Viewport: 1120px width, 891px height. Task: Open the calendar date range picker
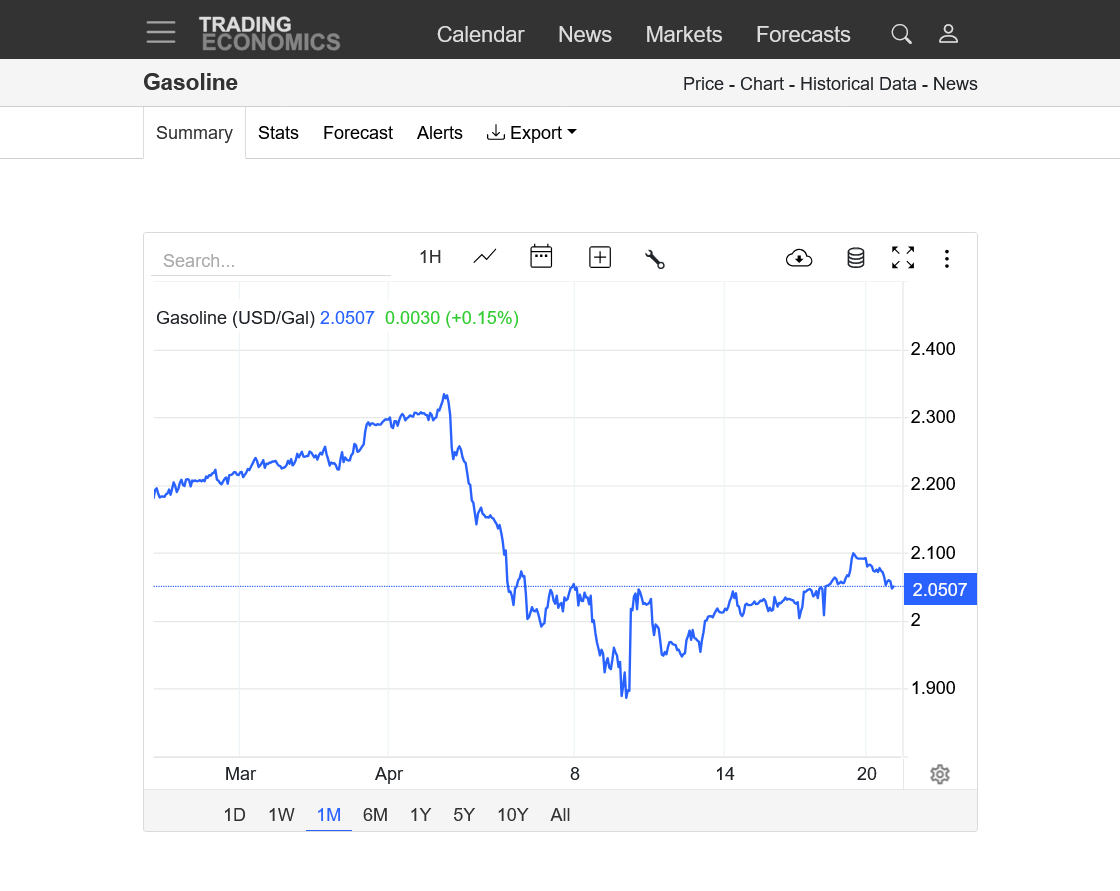click(541, 257)
